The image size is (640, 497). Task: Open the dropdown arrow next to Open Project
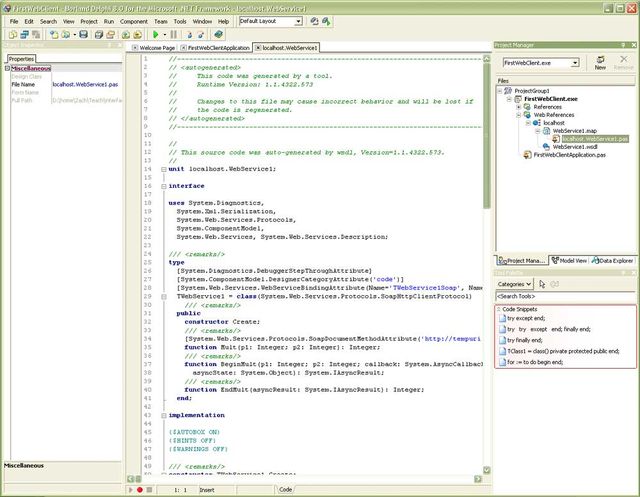74,35
